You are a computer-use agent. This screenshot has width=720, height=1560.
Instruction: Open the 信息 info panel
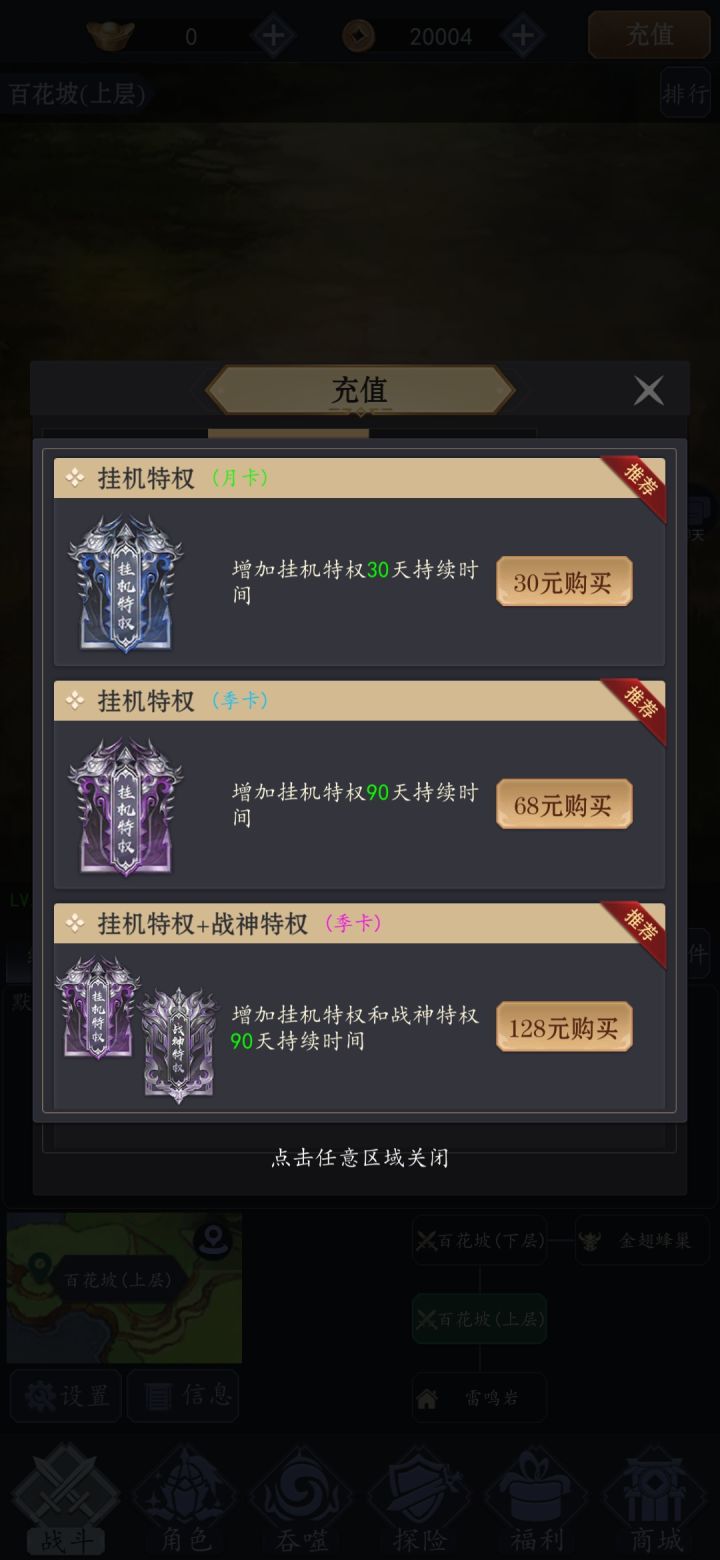coord(183,1396)
